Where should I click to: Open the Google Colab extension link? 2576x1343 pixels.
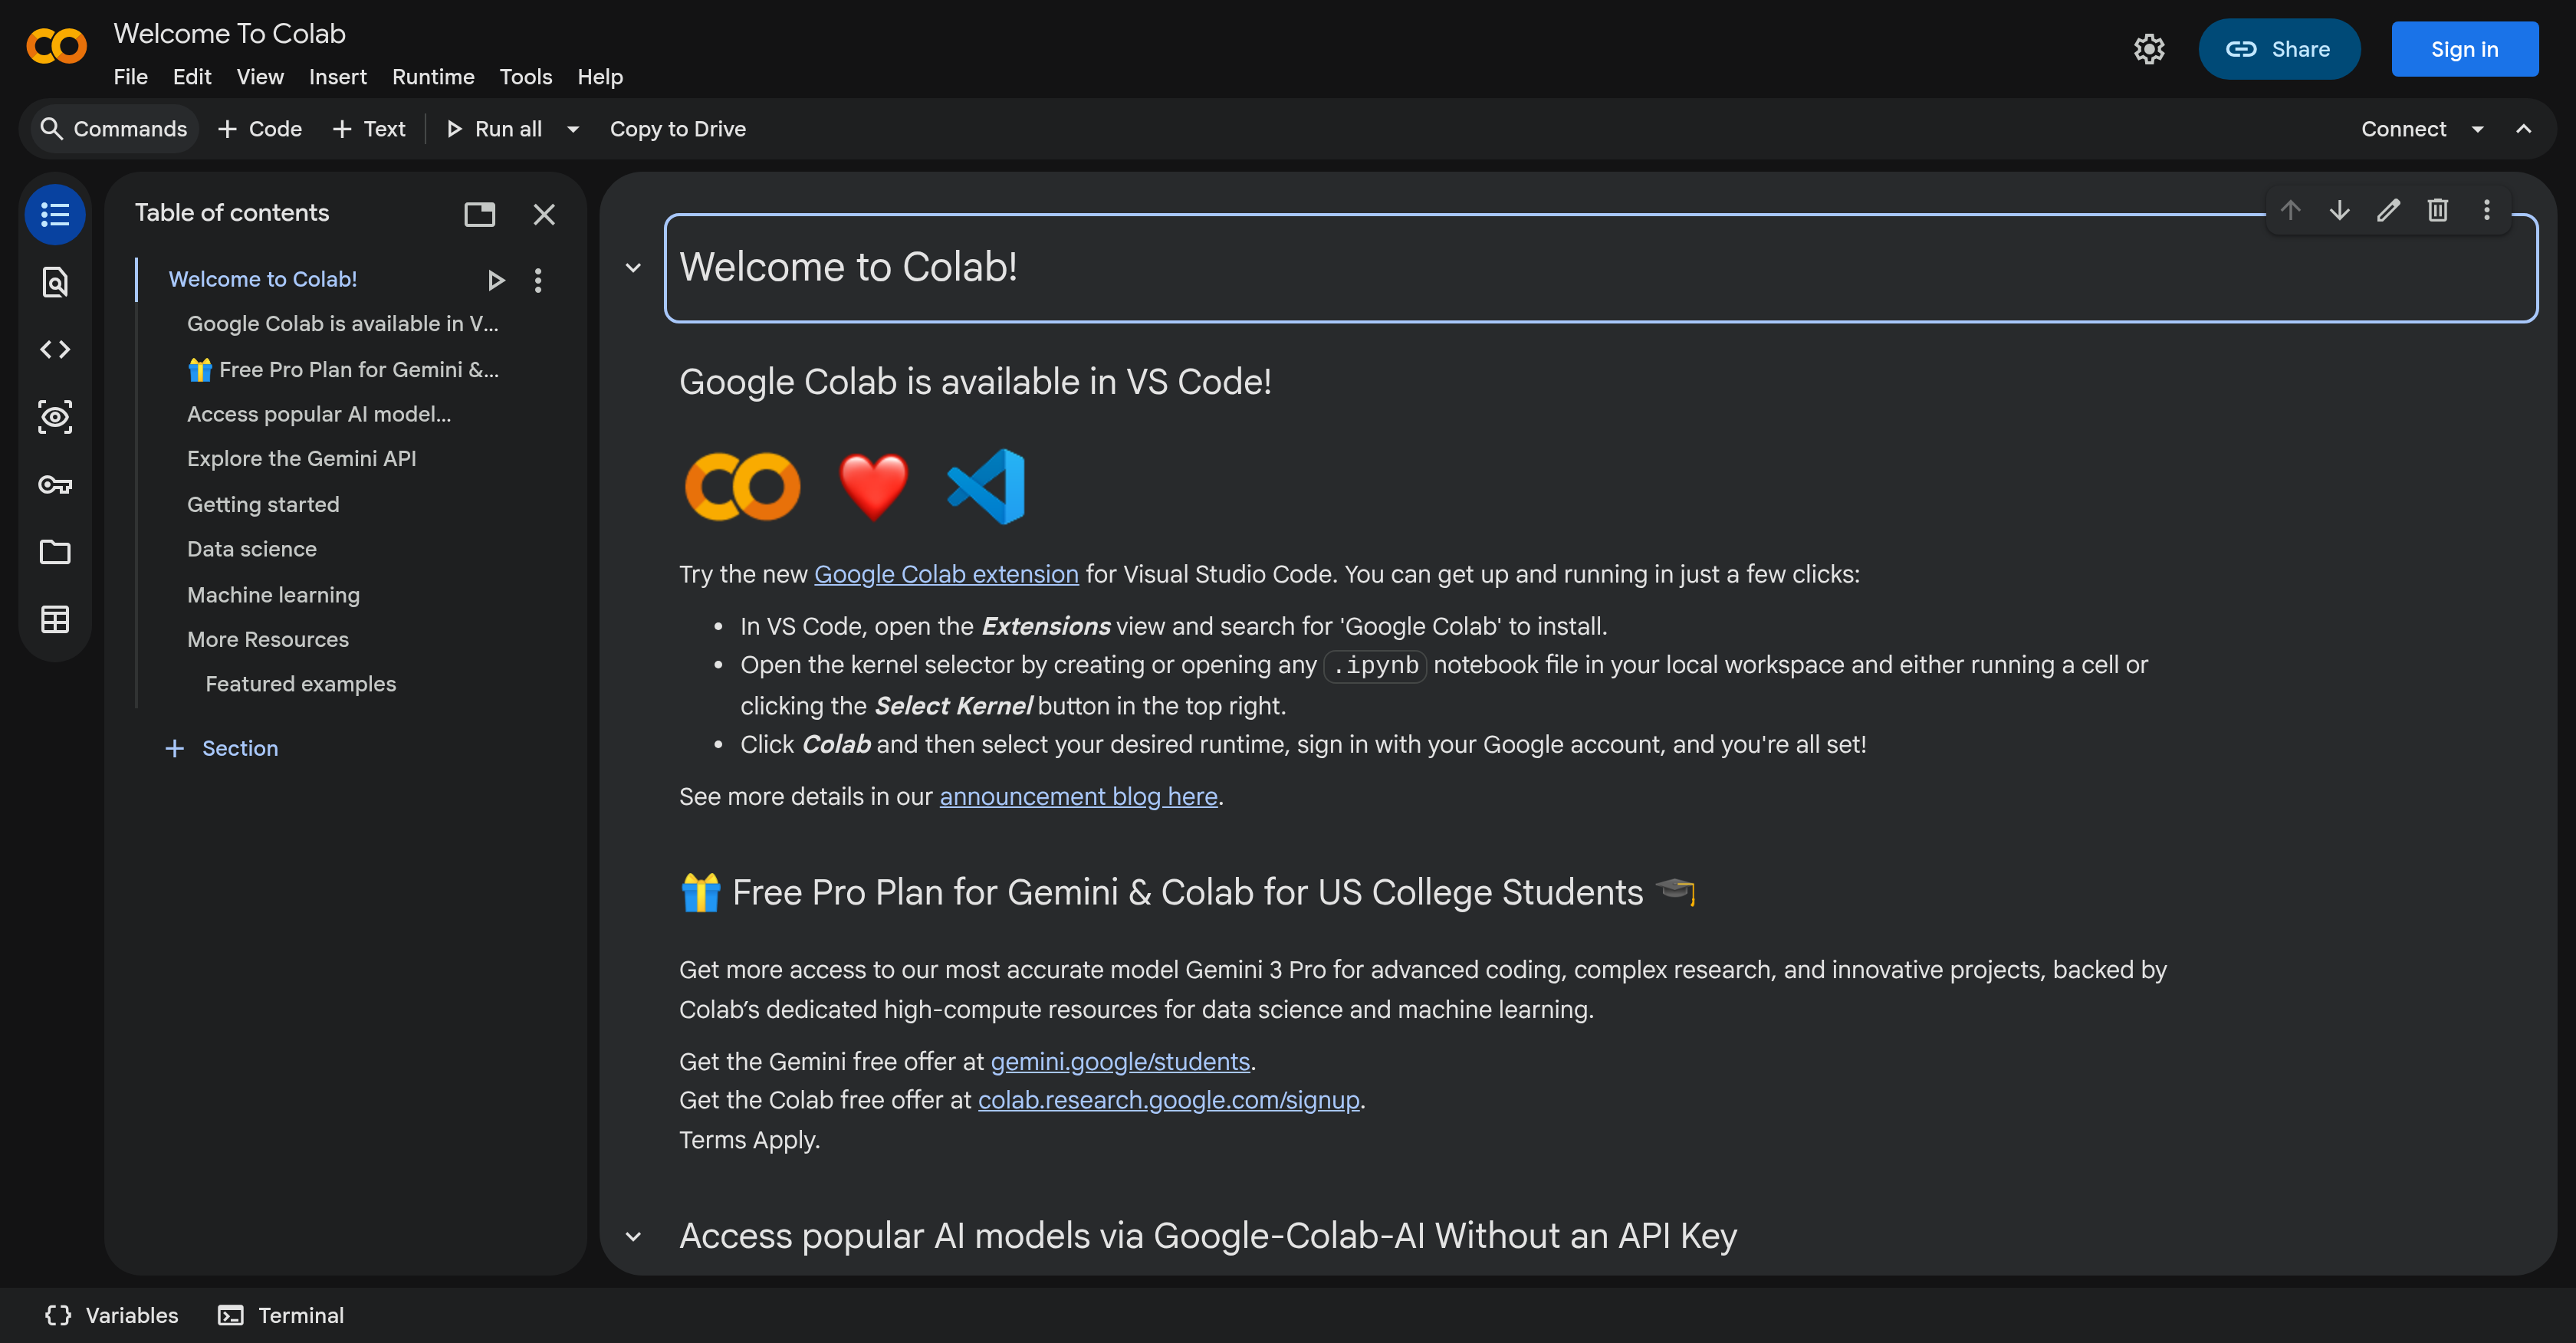click(x=945, y=574)
